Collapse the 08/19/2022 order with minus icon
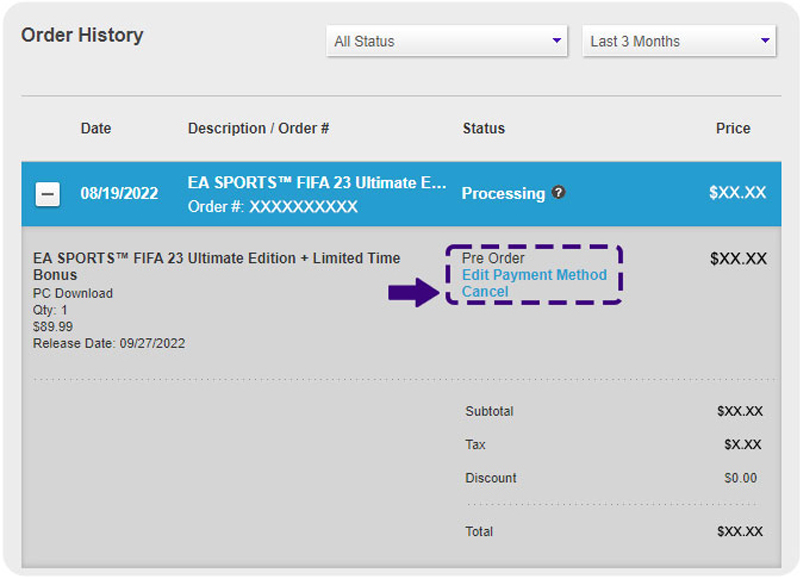The image size is (800, 577). pos(47,194)
